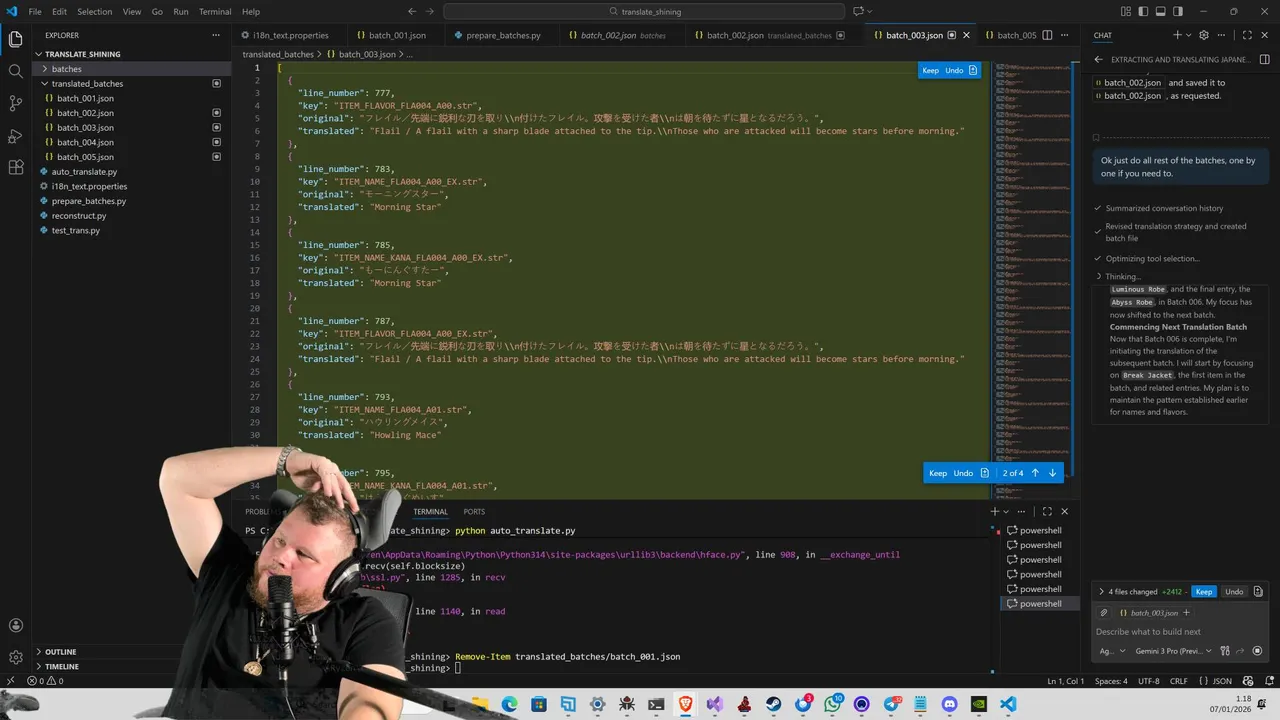Open the Source Control view
The height and width of the screenshot is (720, 1280).
pyautogui.click(x=15, y=103)
